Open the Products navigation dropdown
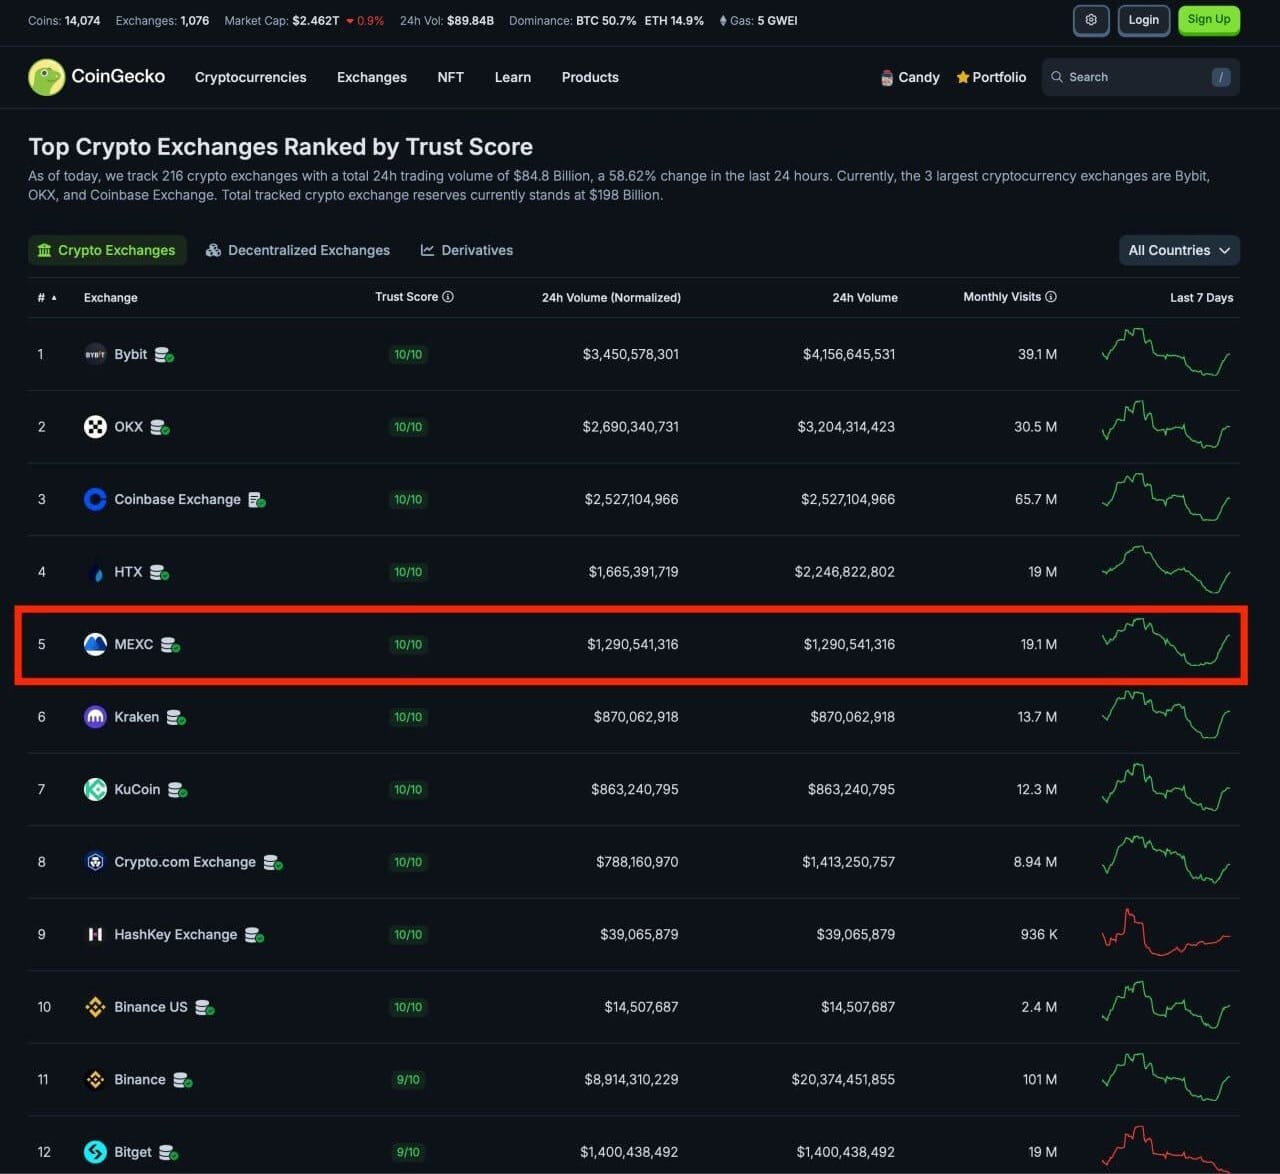Image resolution: width=1280 pixels, height=1174 pixels. 590,77
